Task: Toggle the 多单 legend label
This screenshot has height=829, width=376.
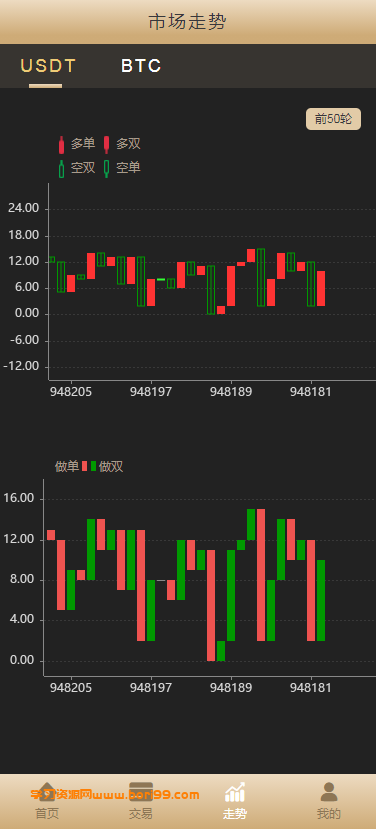Action: (83, 144)
